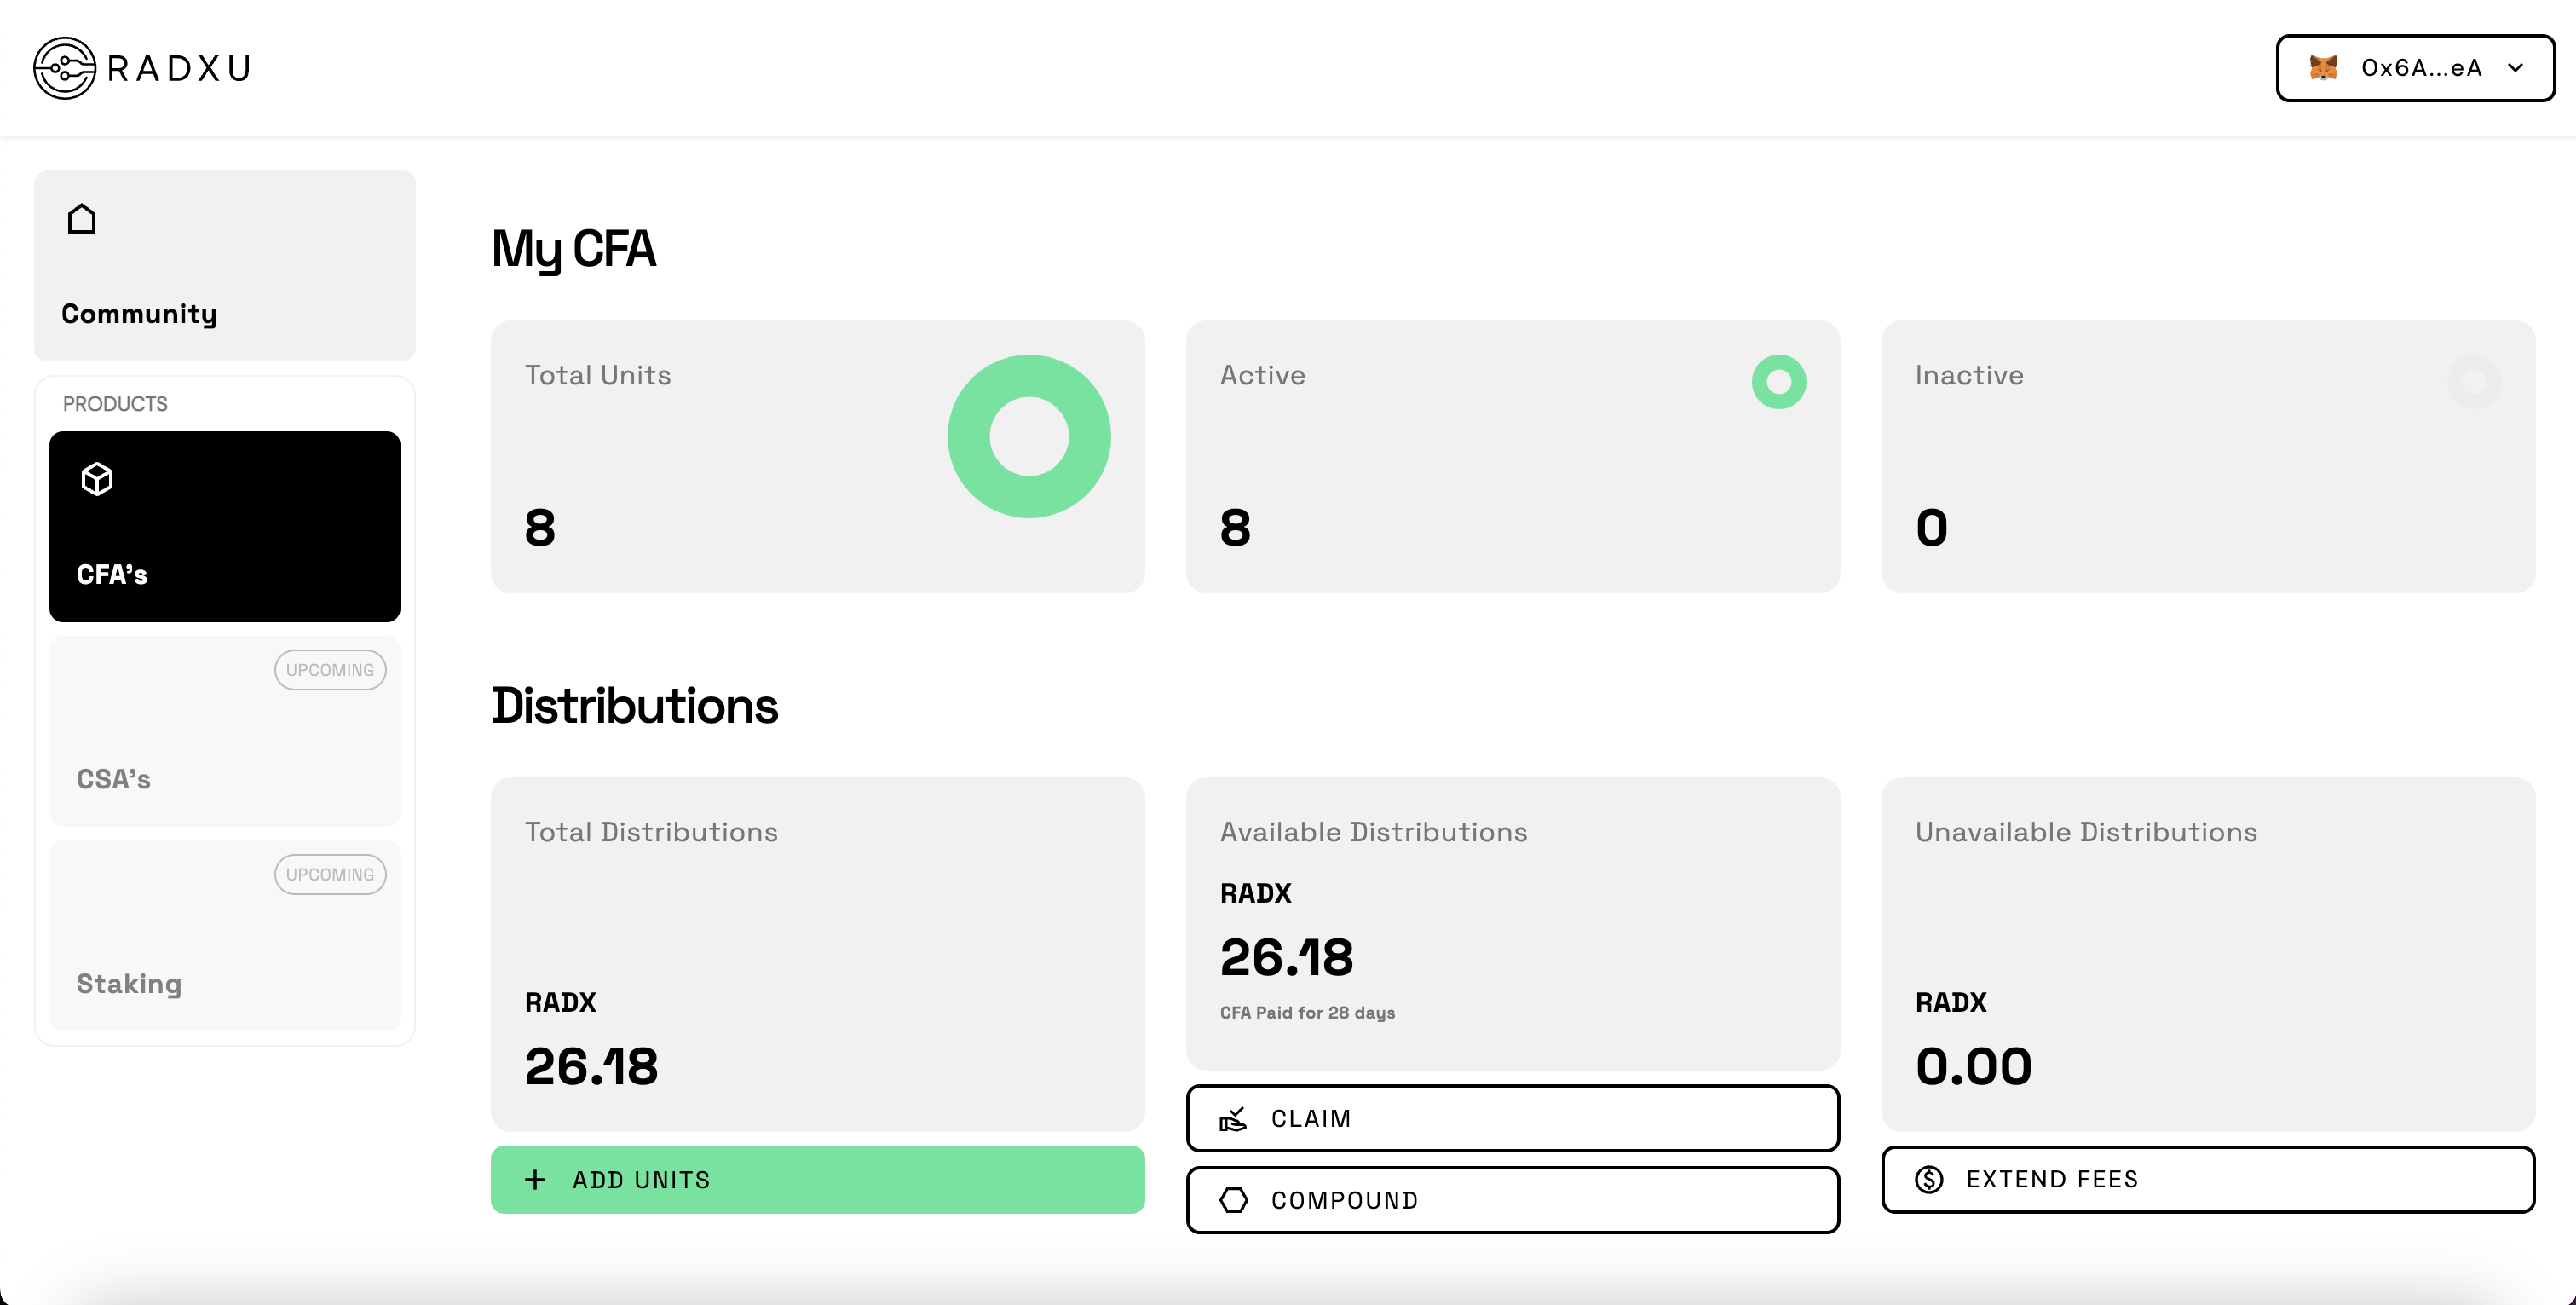Click the cube icon on the CFA's tile
This screenshot has height=1305, width=2576.
point(96,478)
